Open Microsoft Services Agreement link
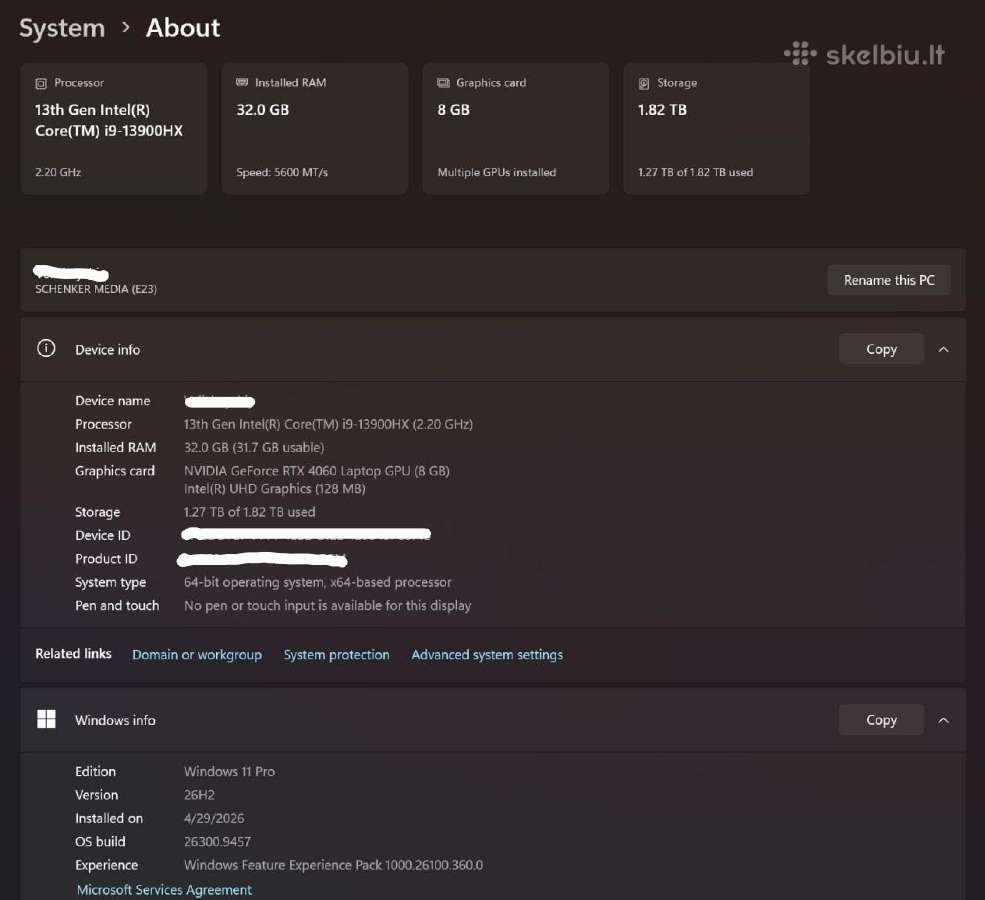 [164, 889]
